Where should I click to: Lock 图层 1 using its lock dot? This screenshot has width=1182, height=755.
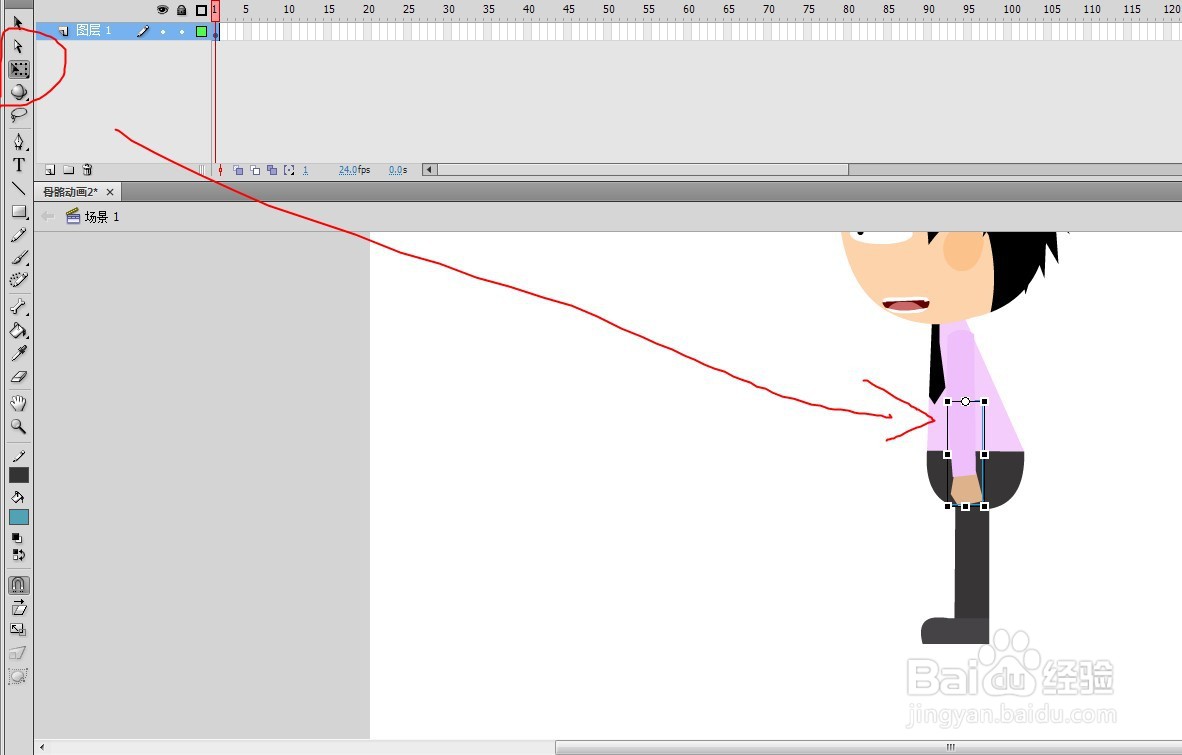coord(182,32)
